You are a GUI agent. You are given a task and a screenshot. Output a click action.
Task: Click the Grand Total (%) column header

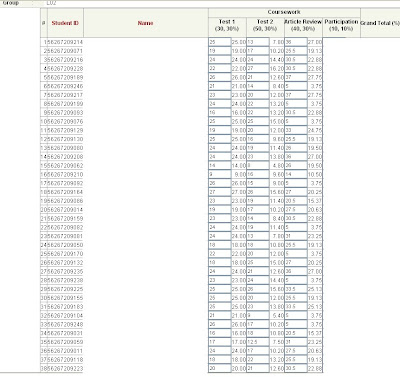(380, 23)
